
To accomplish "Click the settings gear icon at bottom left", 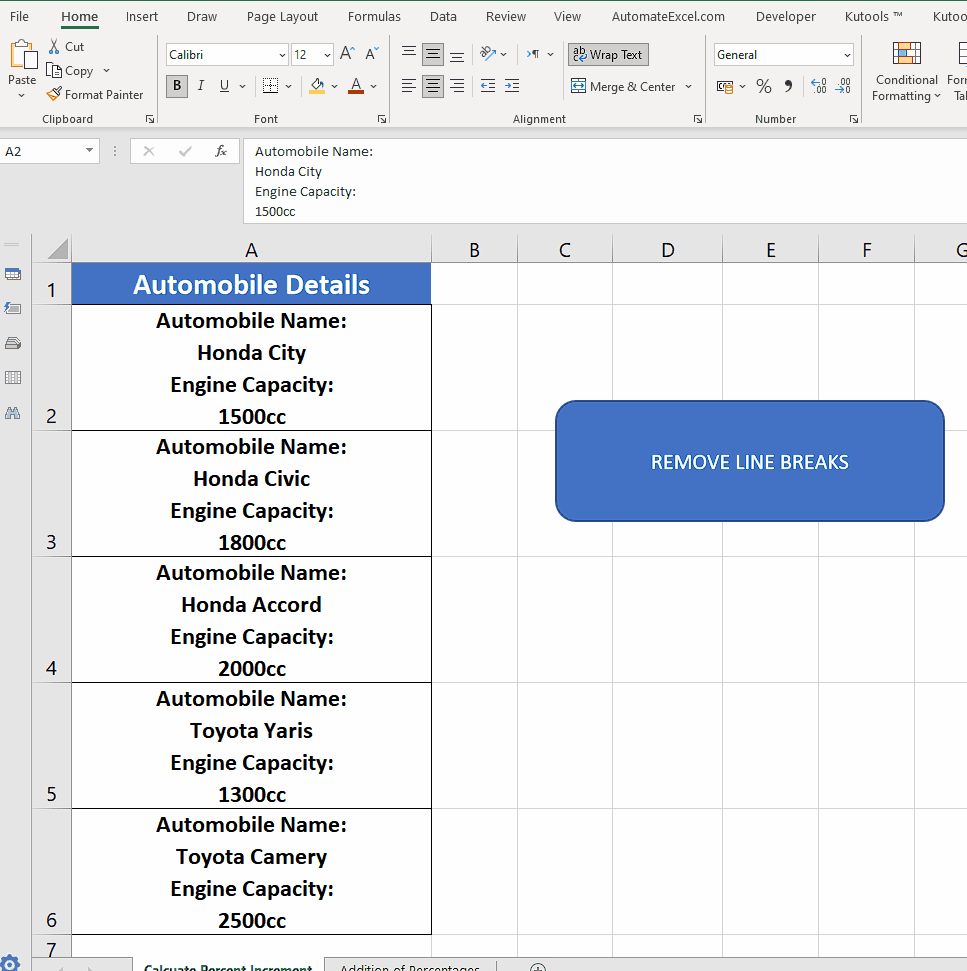I will pyautogui.click(x=11, y=963).
